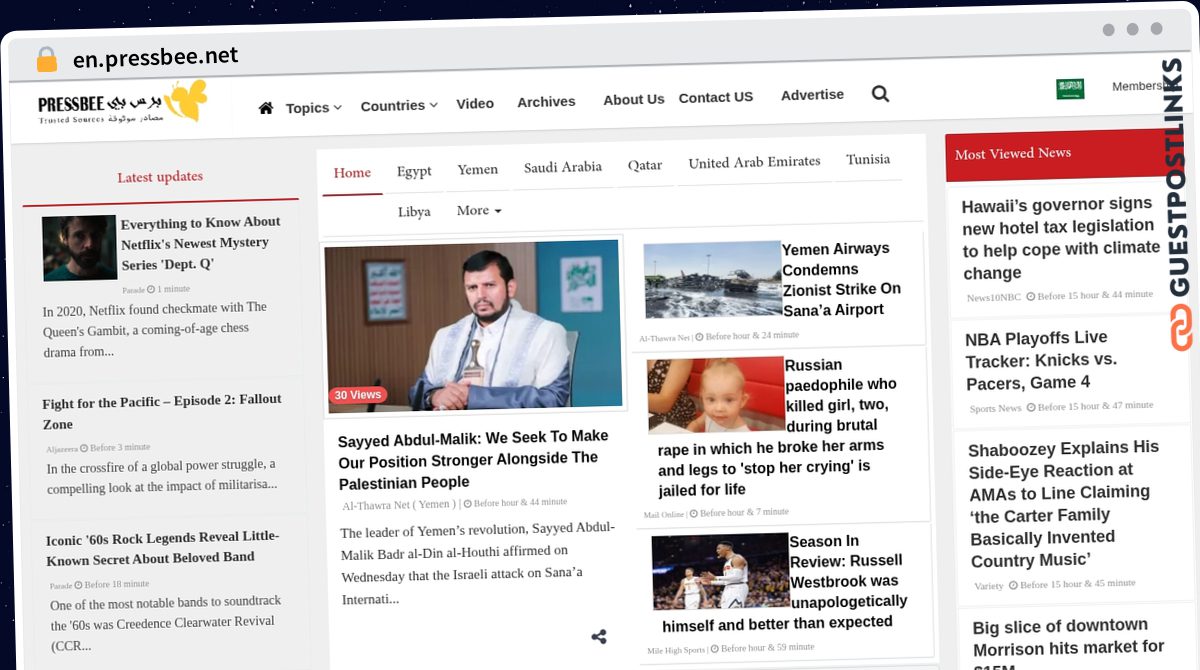The height and width of the screenshot is (670, 1200).
Task: Open Big slice of downtown Morrison article
Action: [x=1069, y=643]
